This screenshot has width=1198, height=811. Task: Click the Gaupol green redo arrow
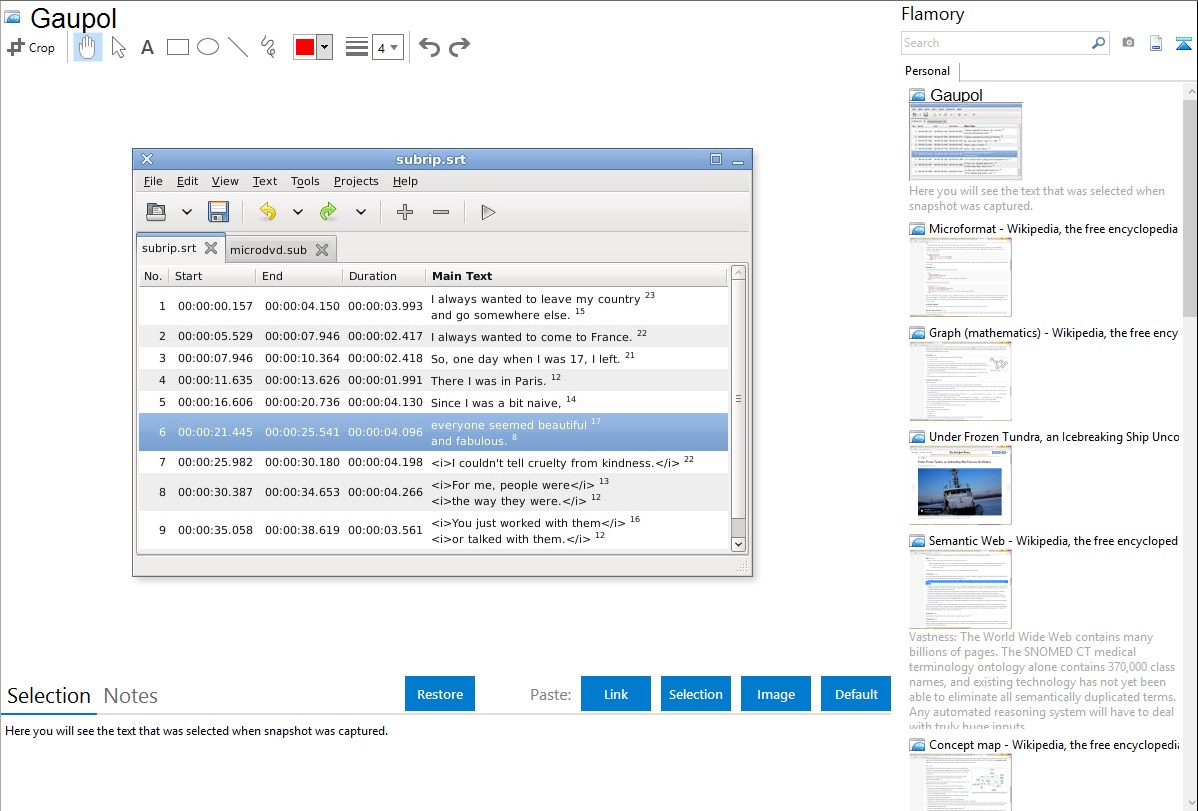329,212
